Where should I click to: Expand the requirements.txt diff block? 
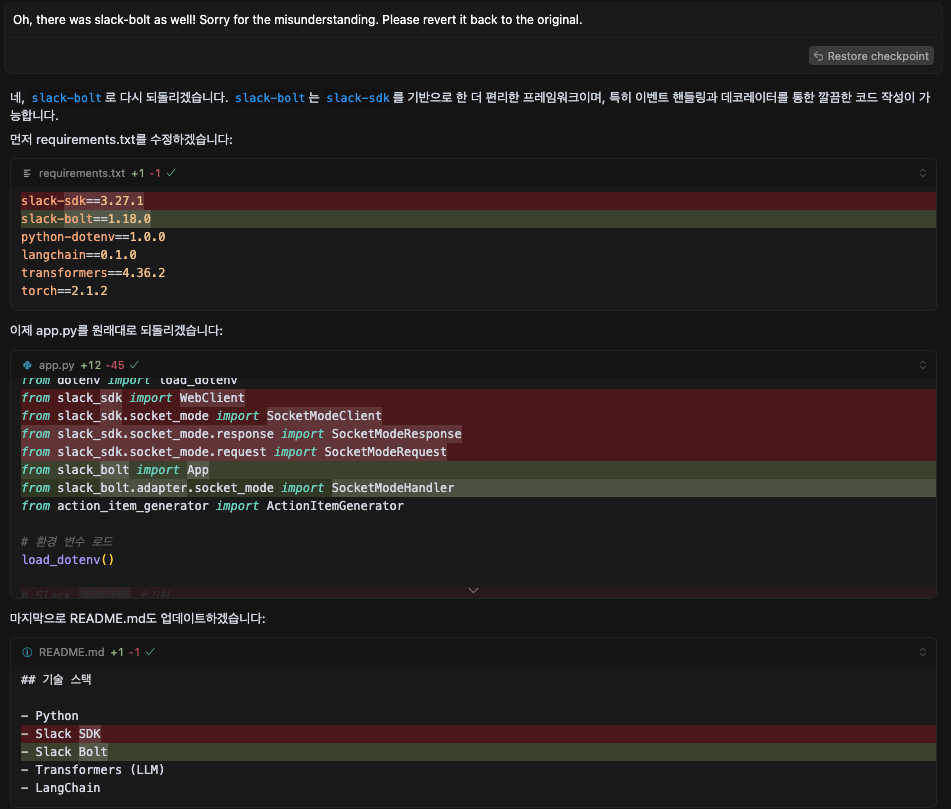922,173
